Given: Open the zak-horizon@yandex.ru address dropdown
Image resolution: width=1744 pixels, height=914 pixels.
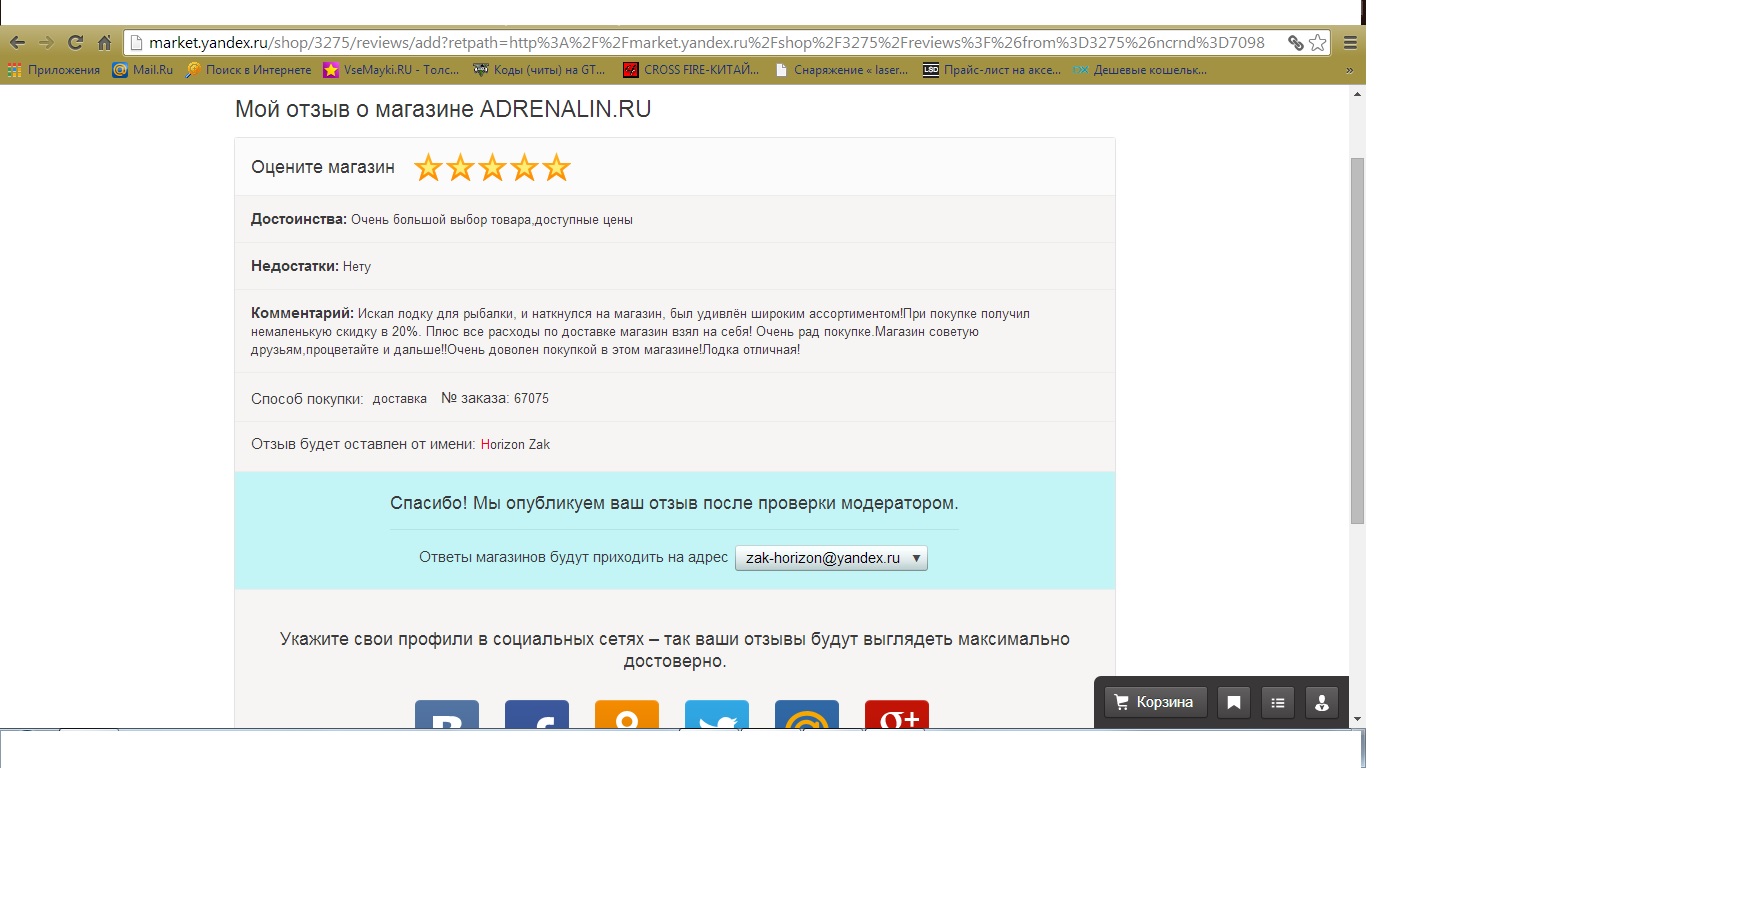Looking at the screenshot, I should [x=831, y=558].
